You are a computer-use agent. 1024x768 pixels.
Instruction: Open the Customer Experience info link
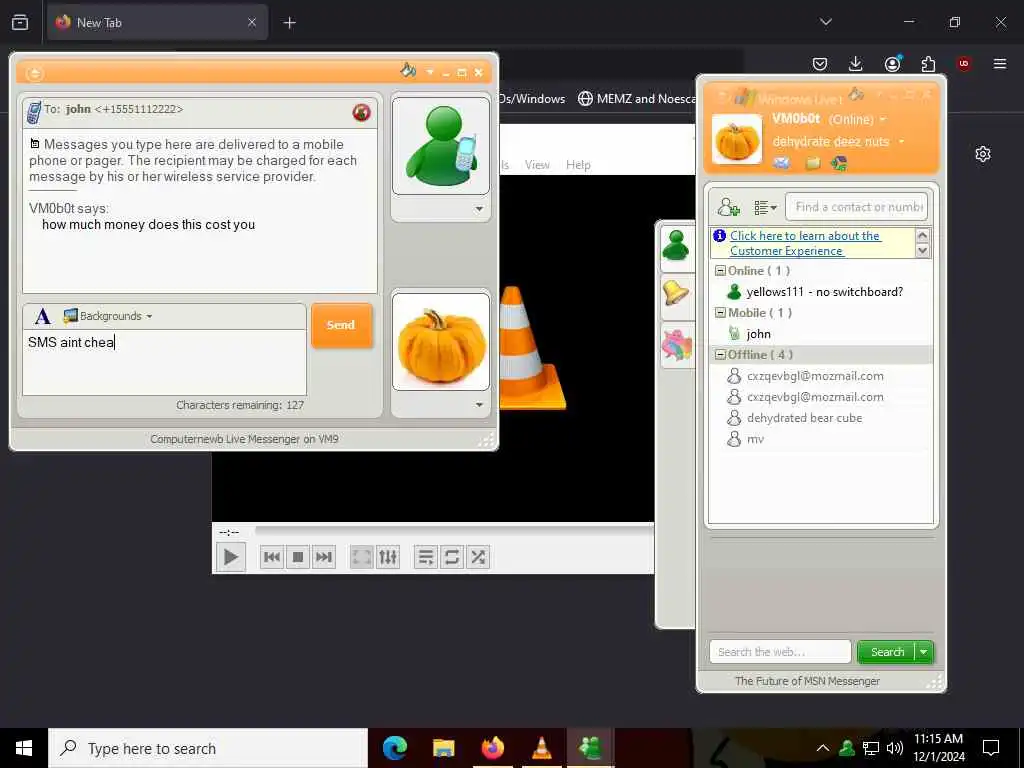pyautogui.click(x=805, y=243)
